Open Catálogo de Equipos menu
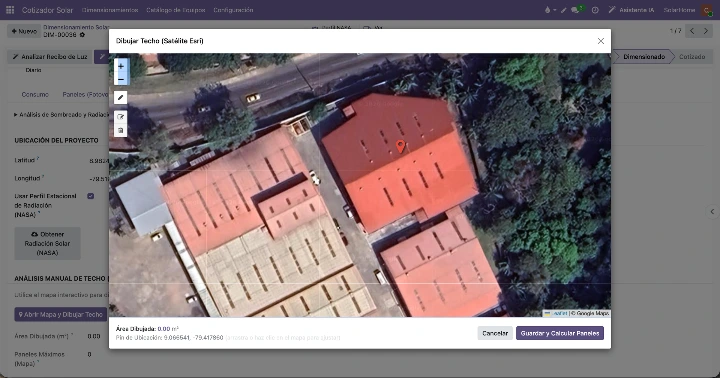 tap(175, 10)
